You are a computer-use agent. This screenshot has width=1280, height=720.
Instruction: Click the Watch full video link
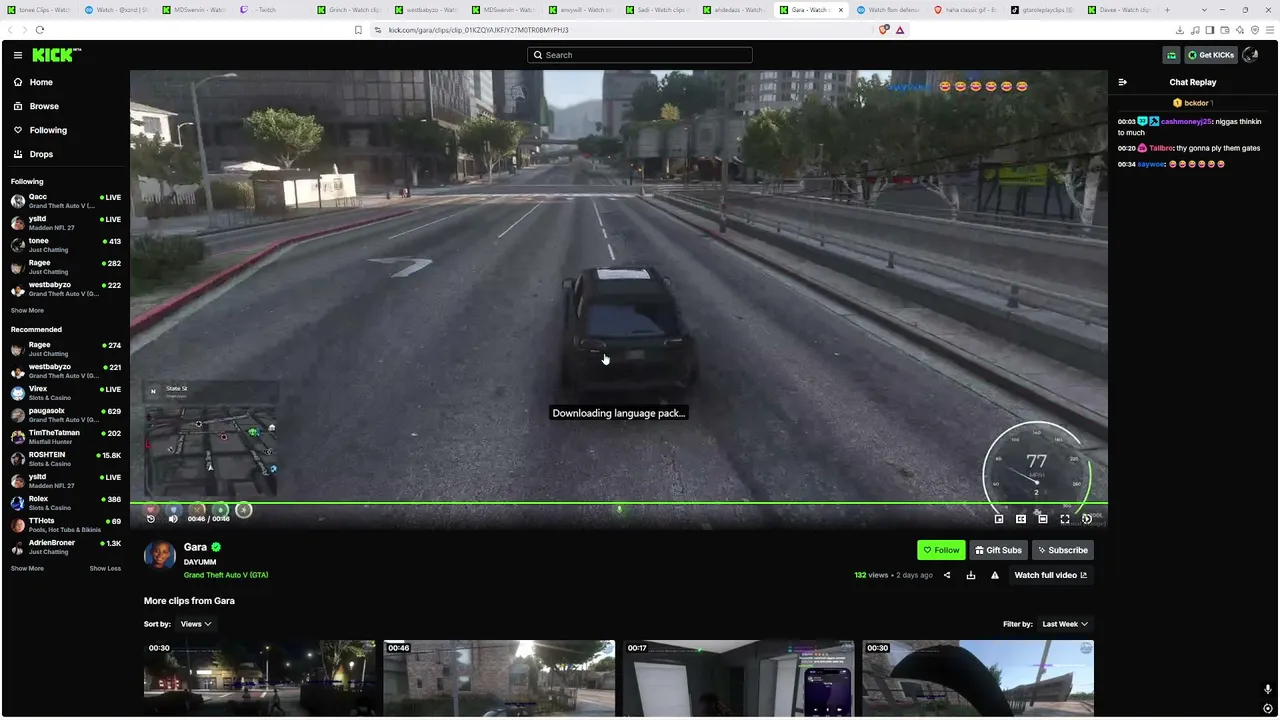[1051, 575]
